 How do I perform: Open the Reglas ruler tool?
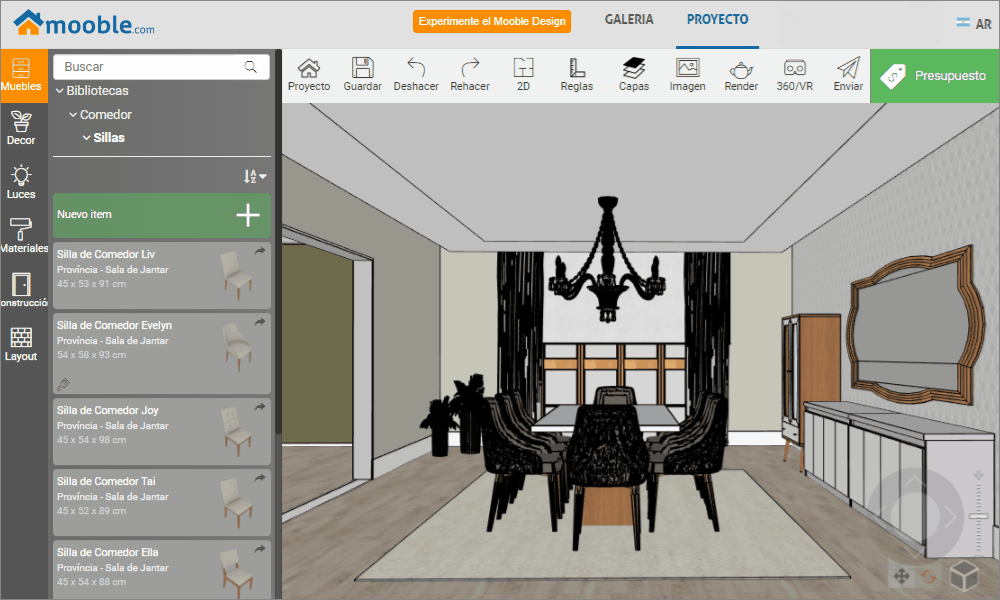click(577, 75)
